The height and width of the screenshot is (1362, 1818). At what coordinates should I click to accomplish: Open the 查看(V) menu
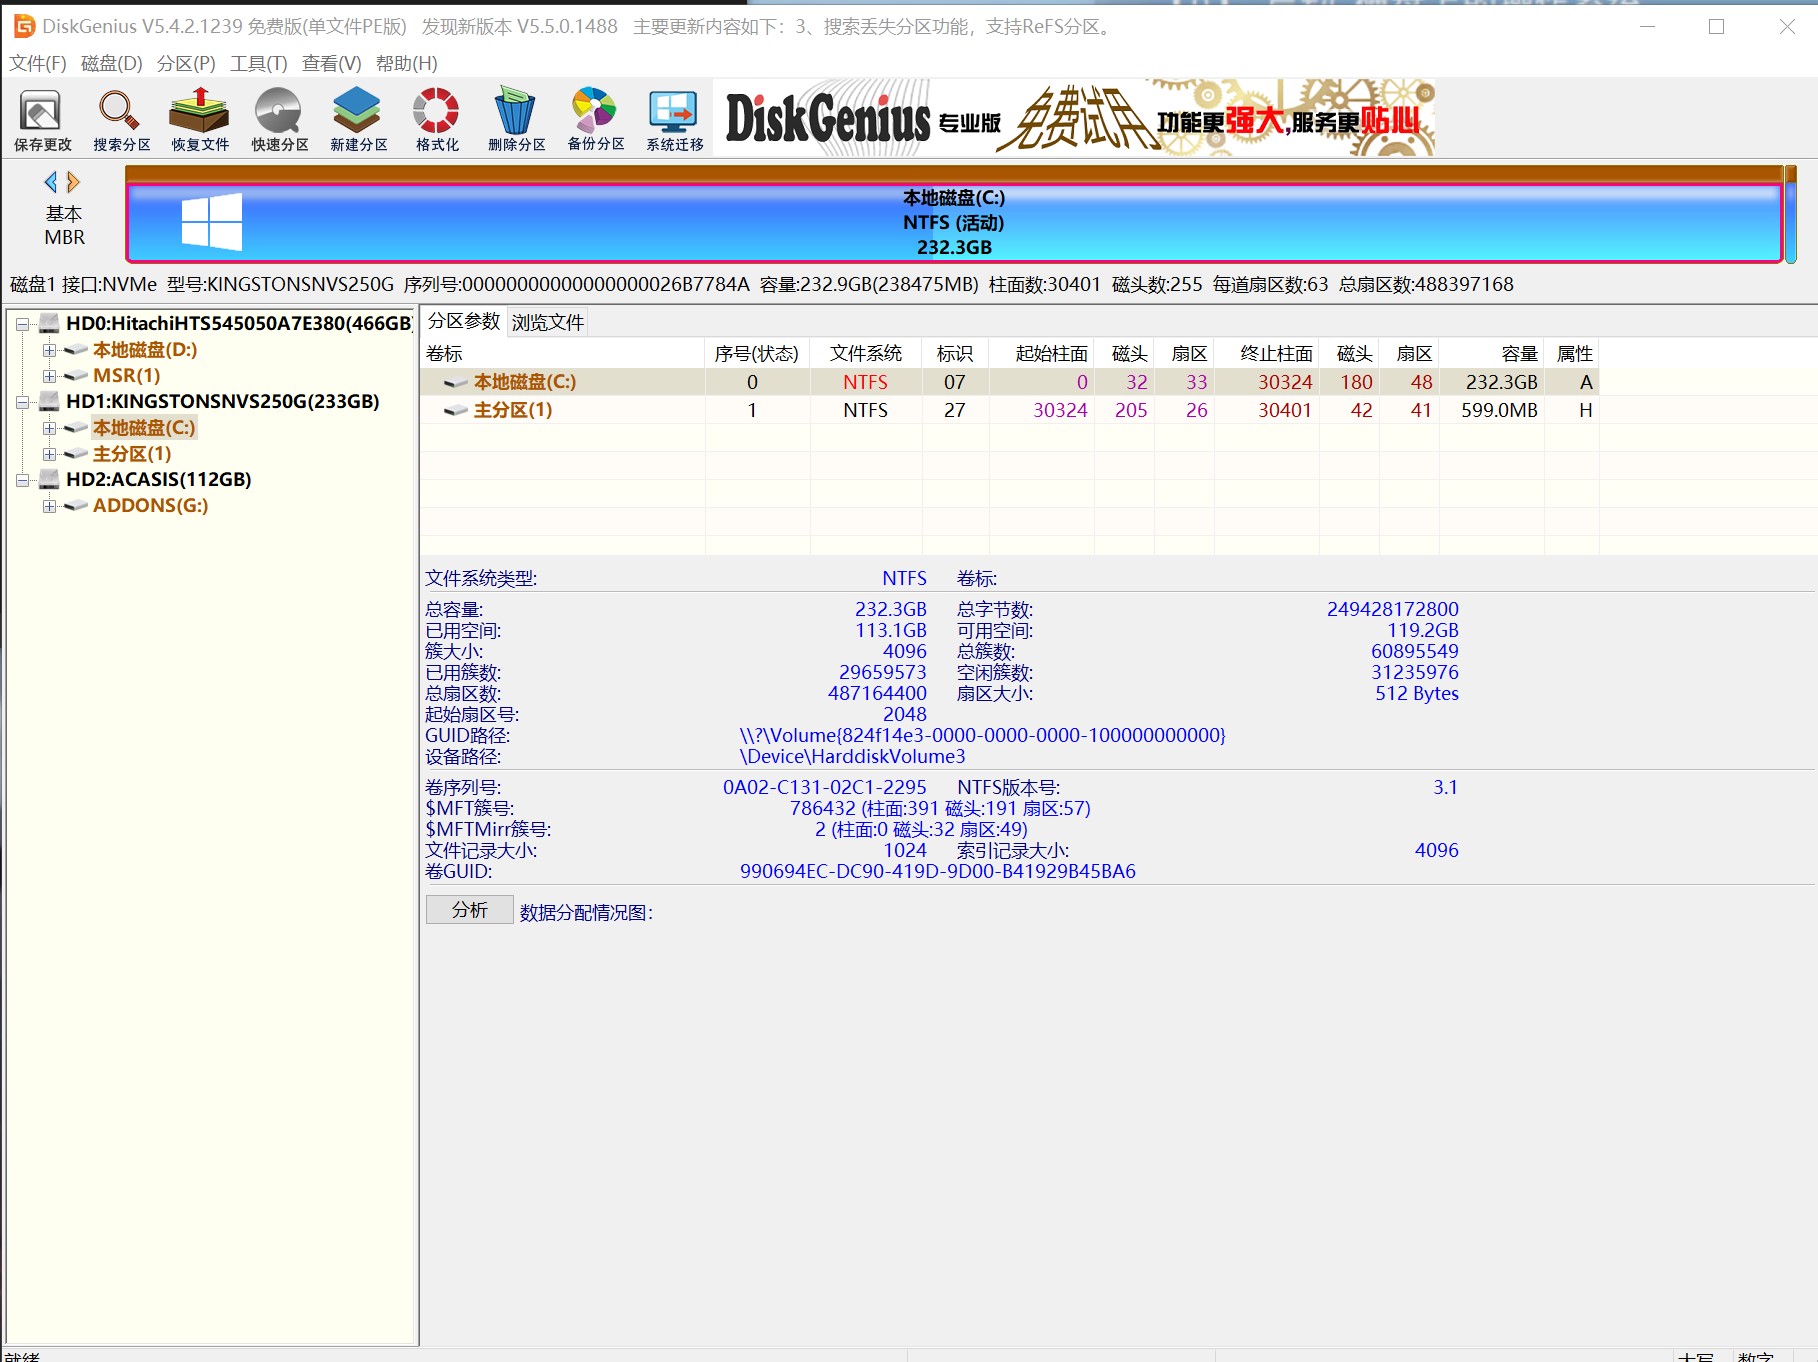point(331,64)
